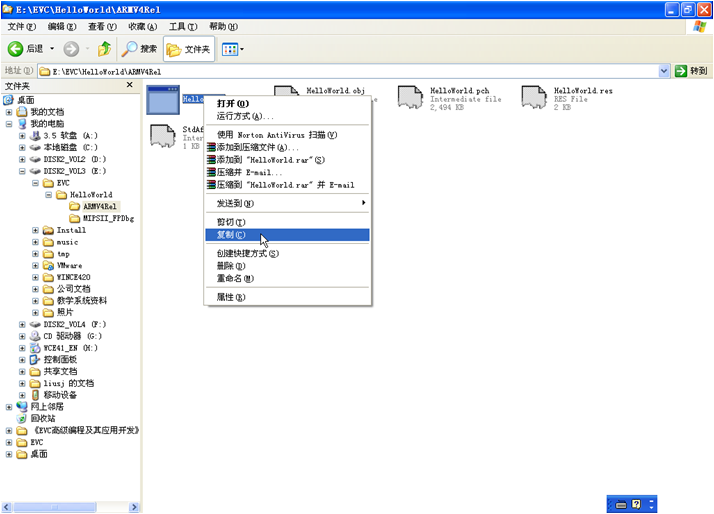Open the address bar dropdown arrow
The width and height of the screenshot is (714, 514).
click(664, 72)
